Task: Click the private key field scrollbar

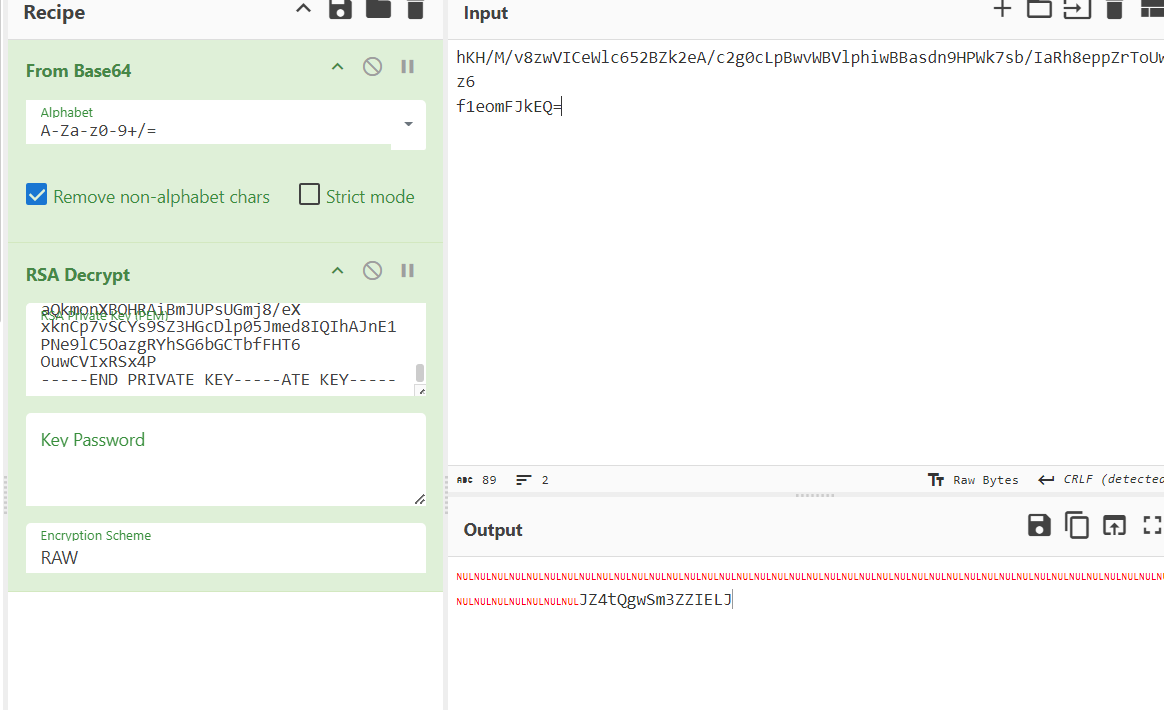Action: pyautogui.click(x=420, y=372)
